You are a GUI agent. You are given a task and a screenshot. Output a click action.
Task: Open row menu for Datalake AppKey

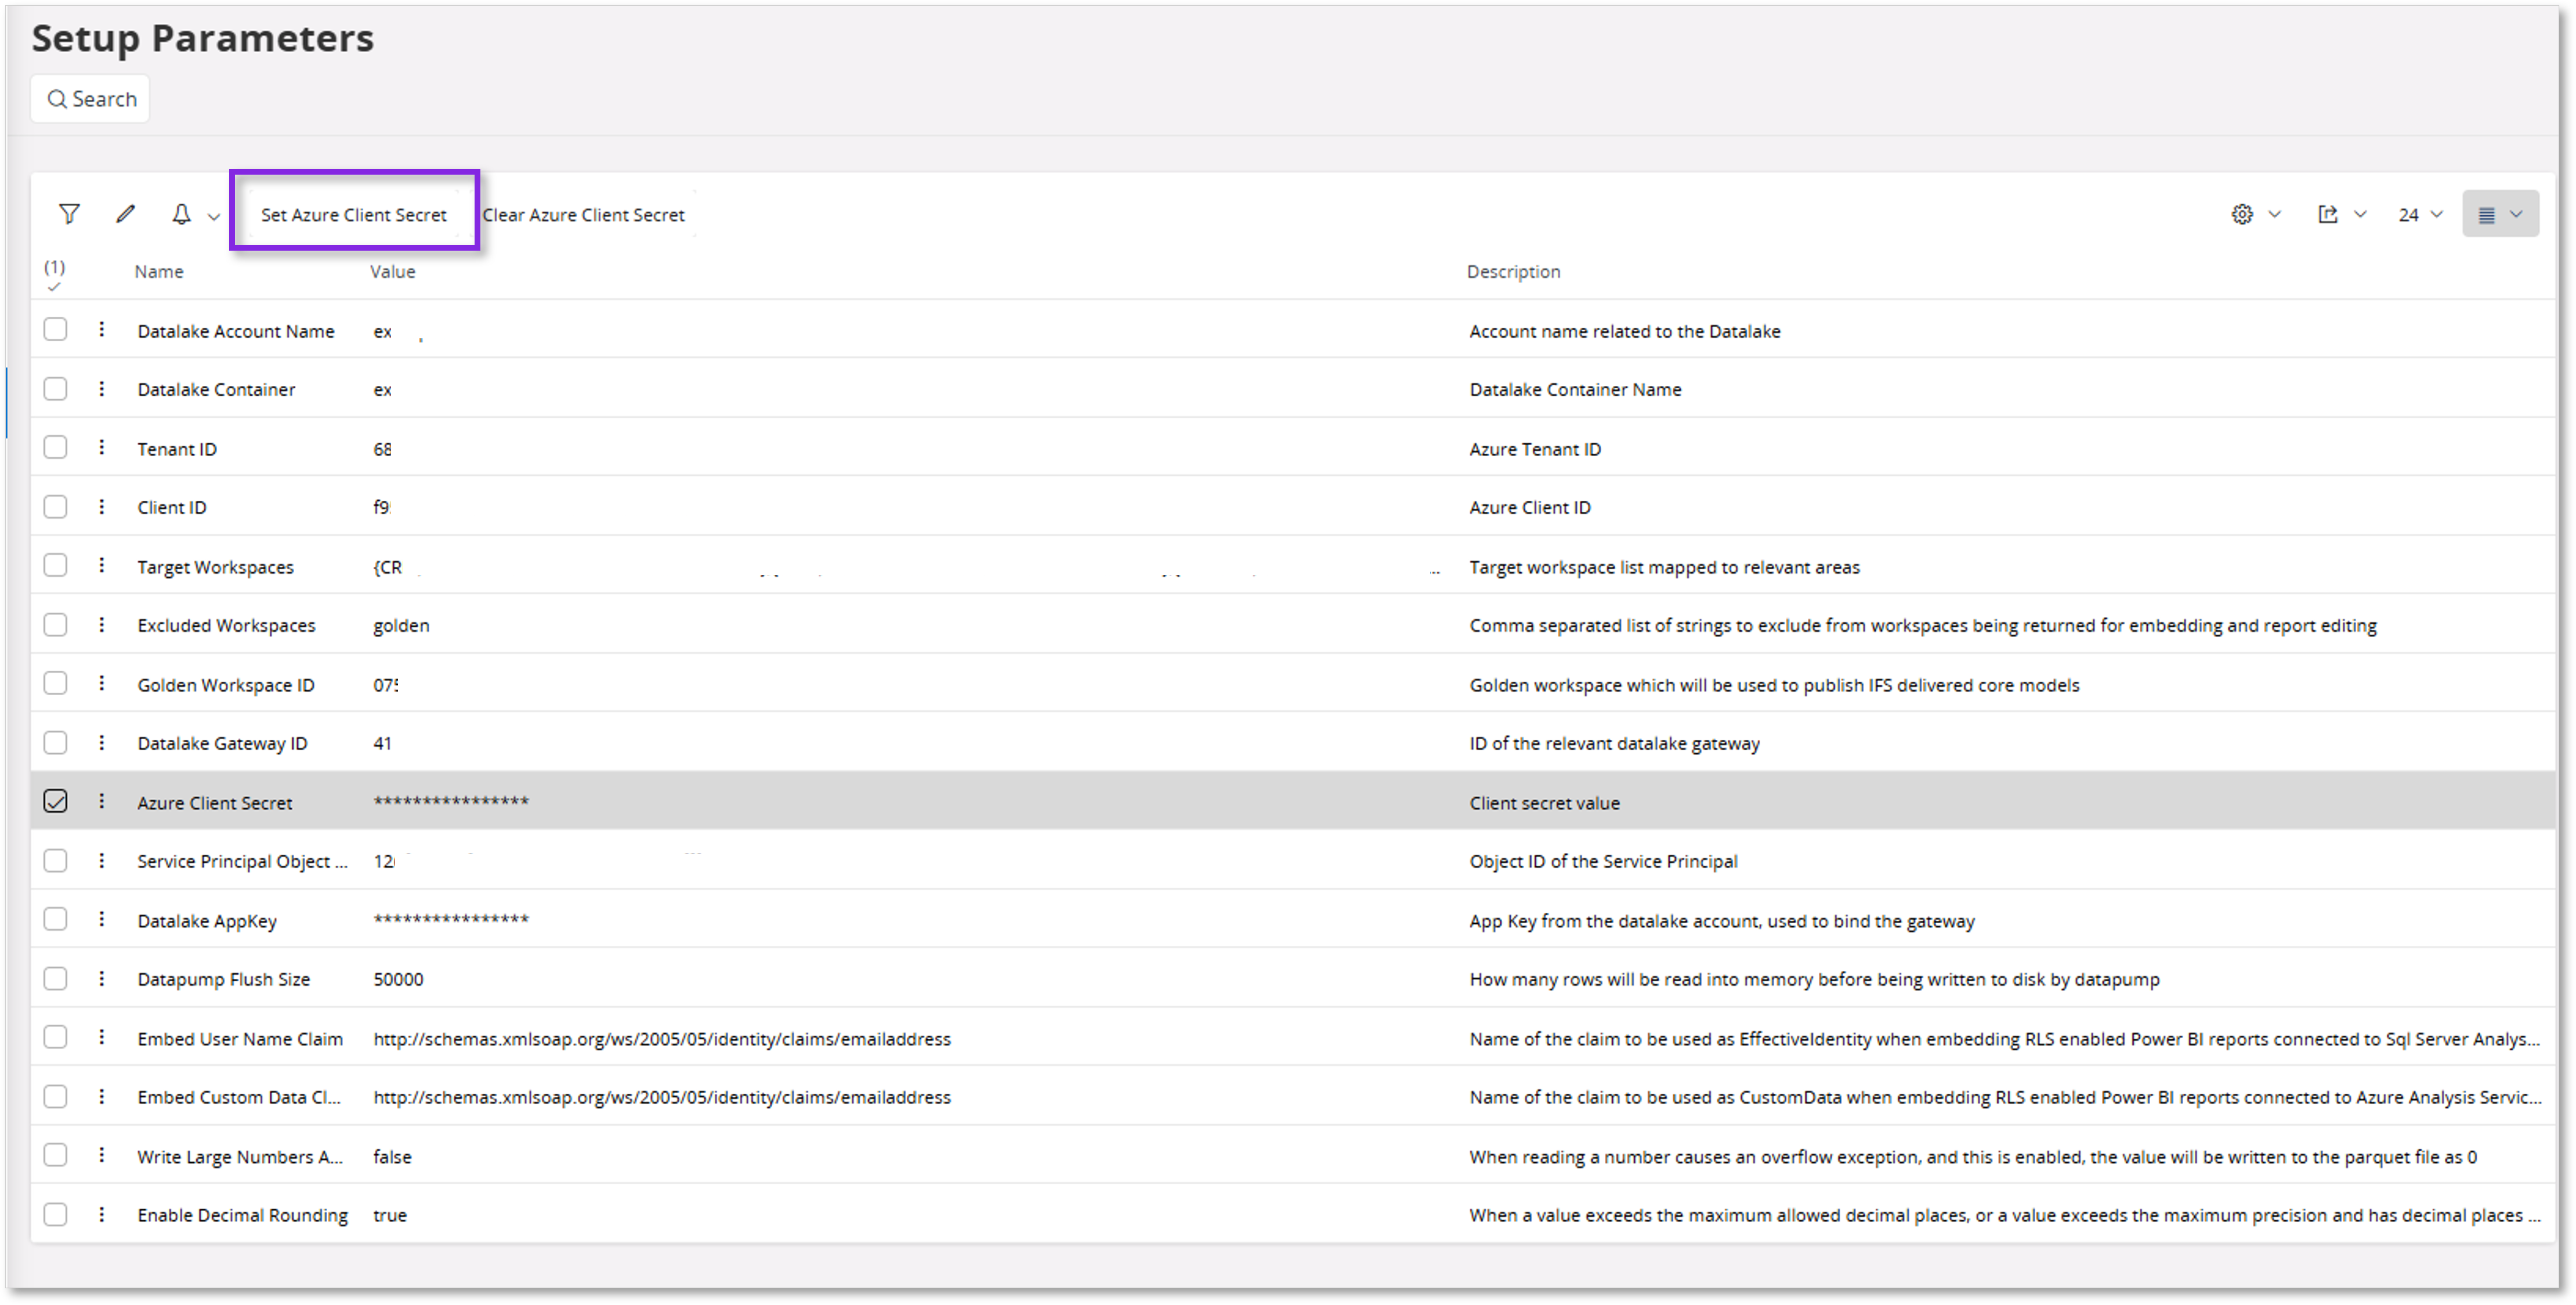pos(101,919)
